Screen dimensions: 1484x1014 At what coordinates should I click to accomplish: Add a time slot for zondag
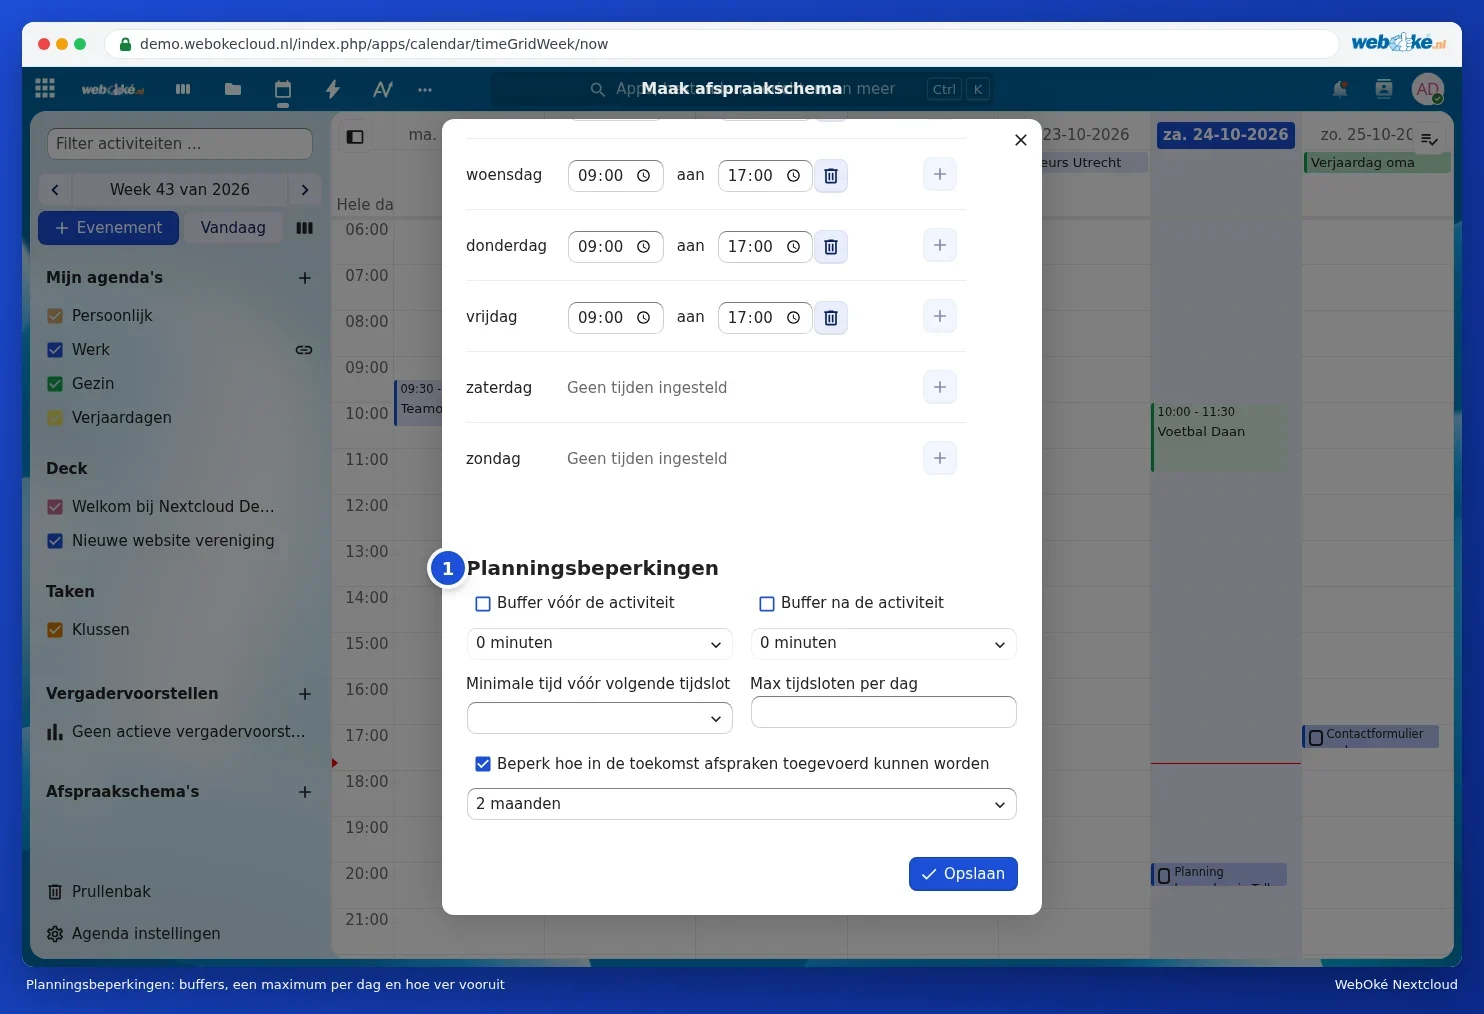point(940,459)
